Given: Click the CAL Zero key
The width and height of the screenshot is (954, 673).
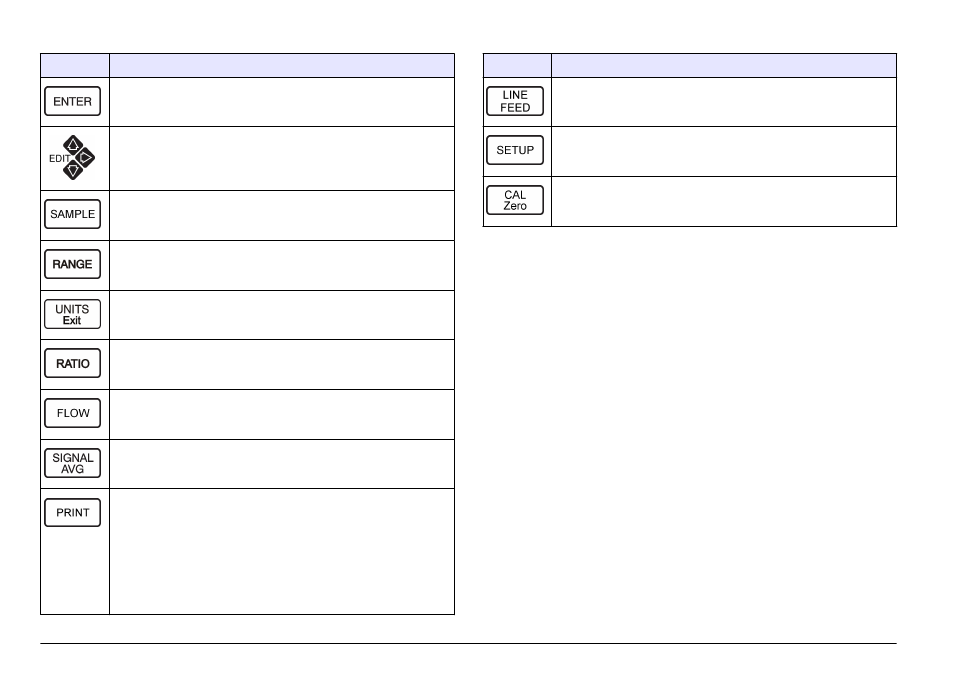Looking at the screenshot, I should point(515,200).
